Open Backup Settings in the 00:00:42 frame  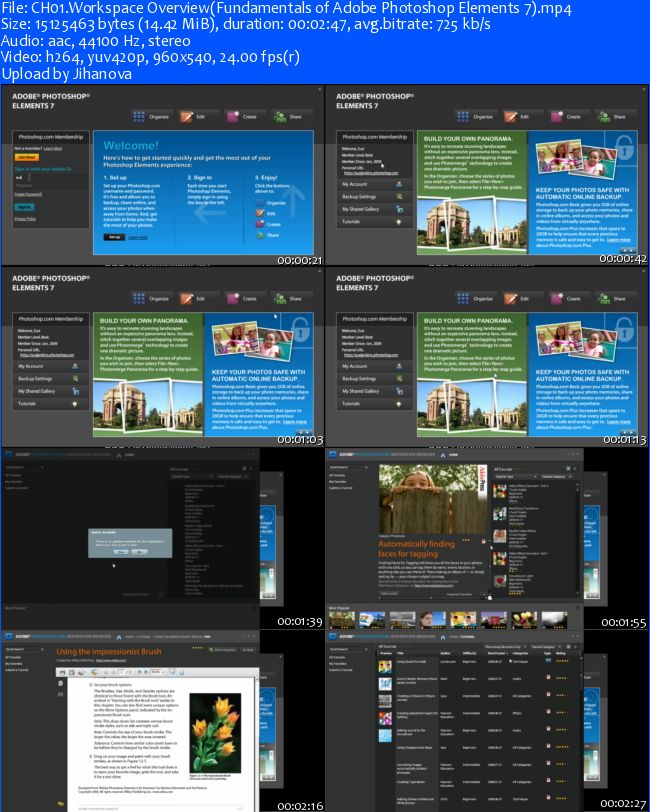click(374, 197)
